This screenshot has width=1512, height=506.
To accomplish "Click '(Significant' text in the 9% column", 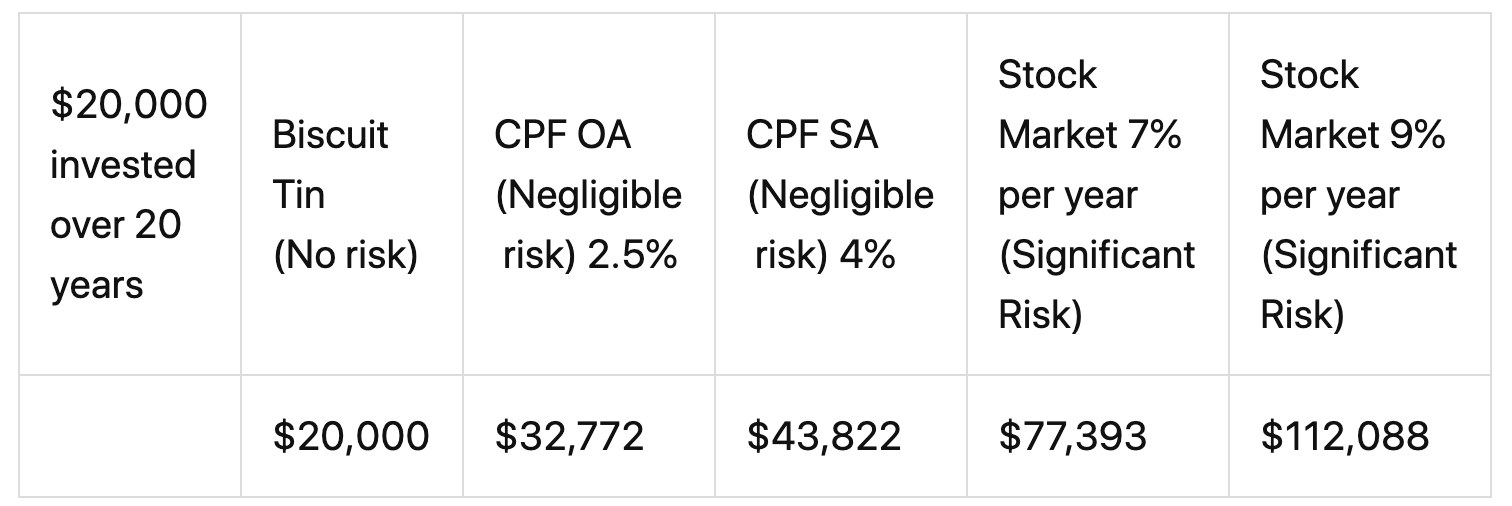I will [1359, 256].
